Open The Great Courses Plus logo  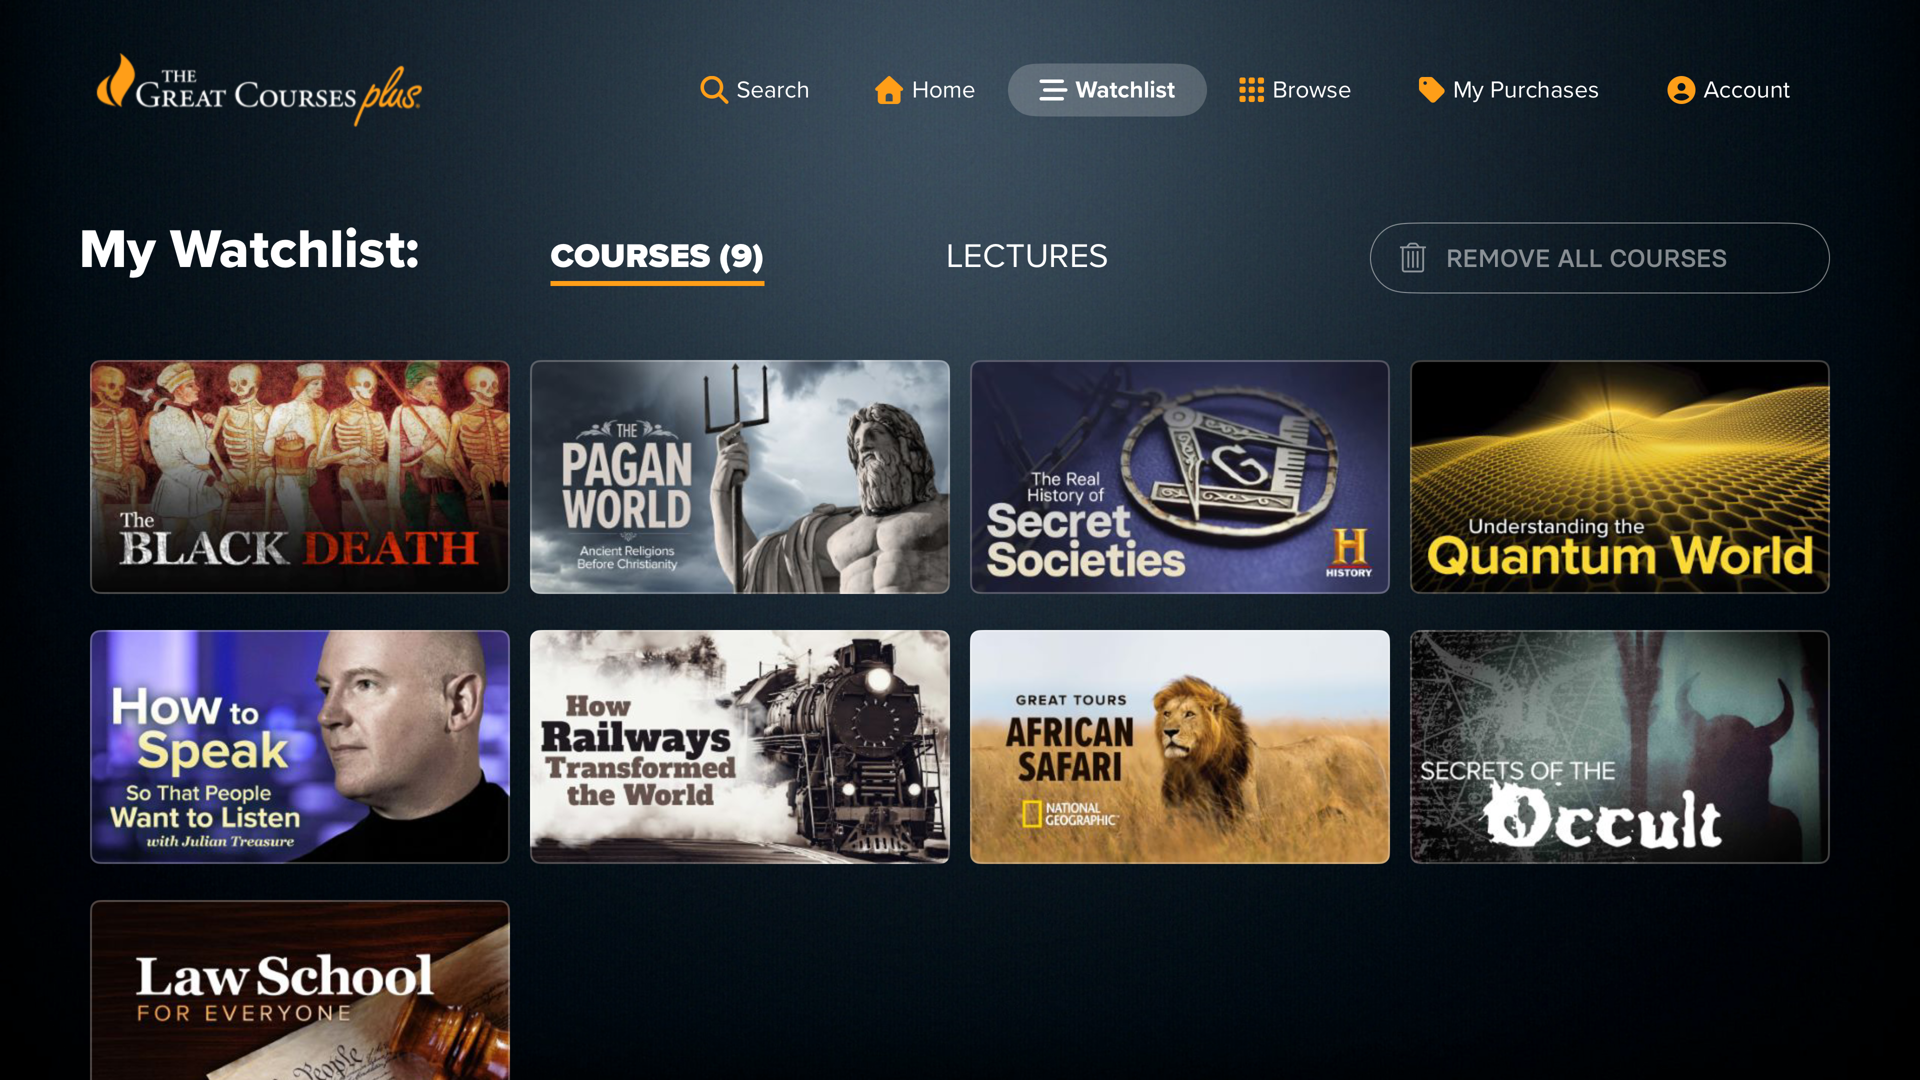pyautogui.click(x=259, y=90)
